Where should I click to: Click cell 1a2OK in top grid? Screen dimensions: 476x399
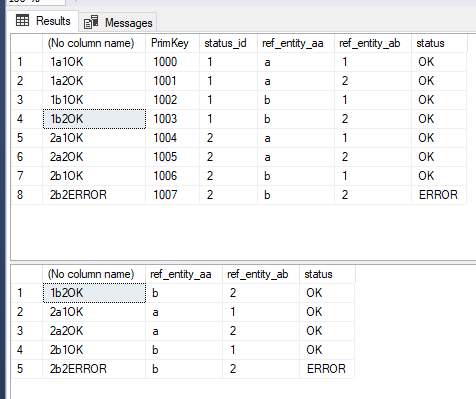[x=94, y=81]
